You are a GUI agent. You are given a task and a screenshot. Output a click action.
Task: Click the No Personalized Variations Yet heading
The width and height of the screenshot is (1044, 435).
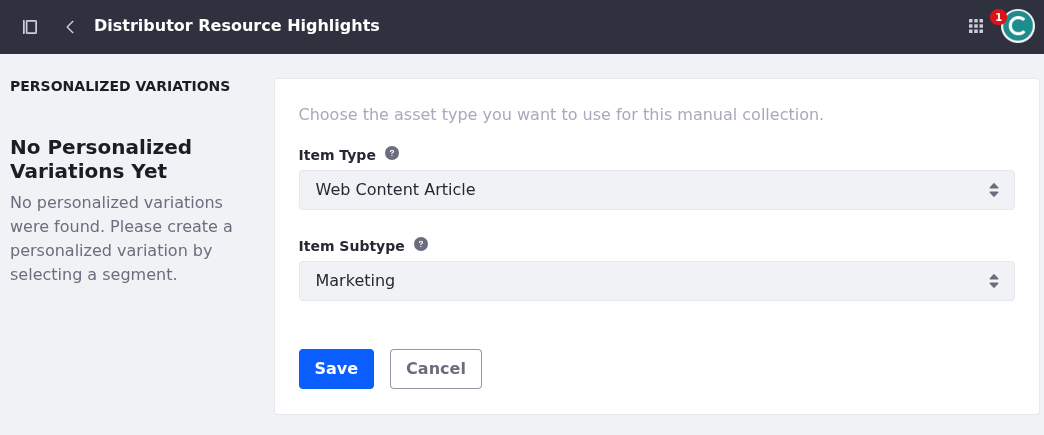(101, 159)
